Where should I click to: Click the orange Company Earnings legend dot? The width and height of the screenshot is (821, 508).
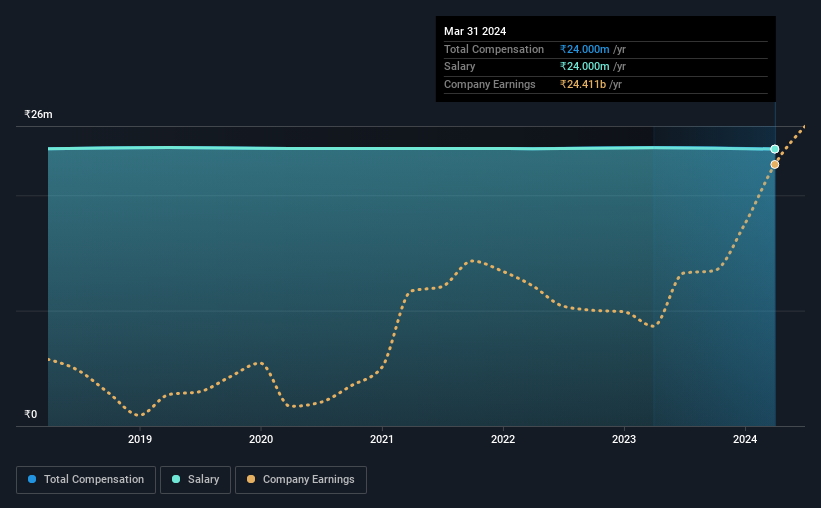(x=251, y=479)
